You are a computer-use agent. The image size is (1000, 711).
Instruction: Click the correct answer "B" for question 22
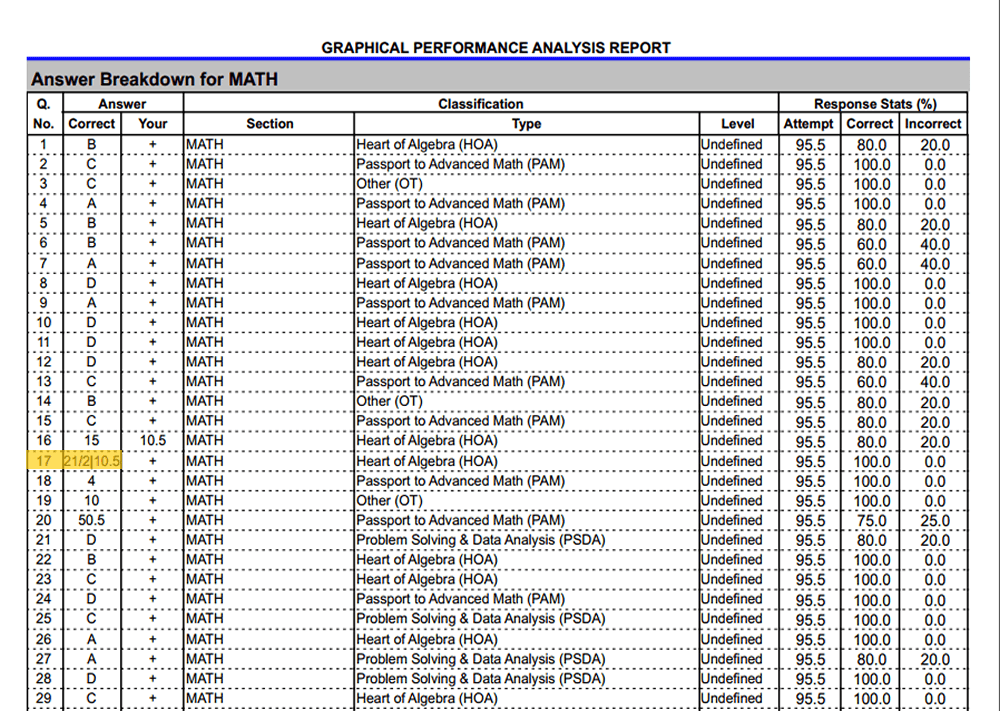point(91,560)
